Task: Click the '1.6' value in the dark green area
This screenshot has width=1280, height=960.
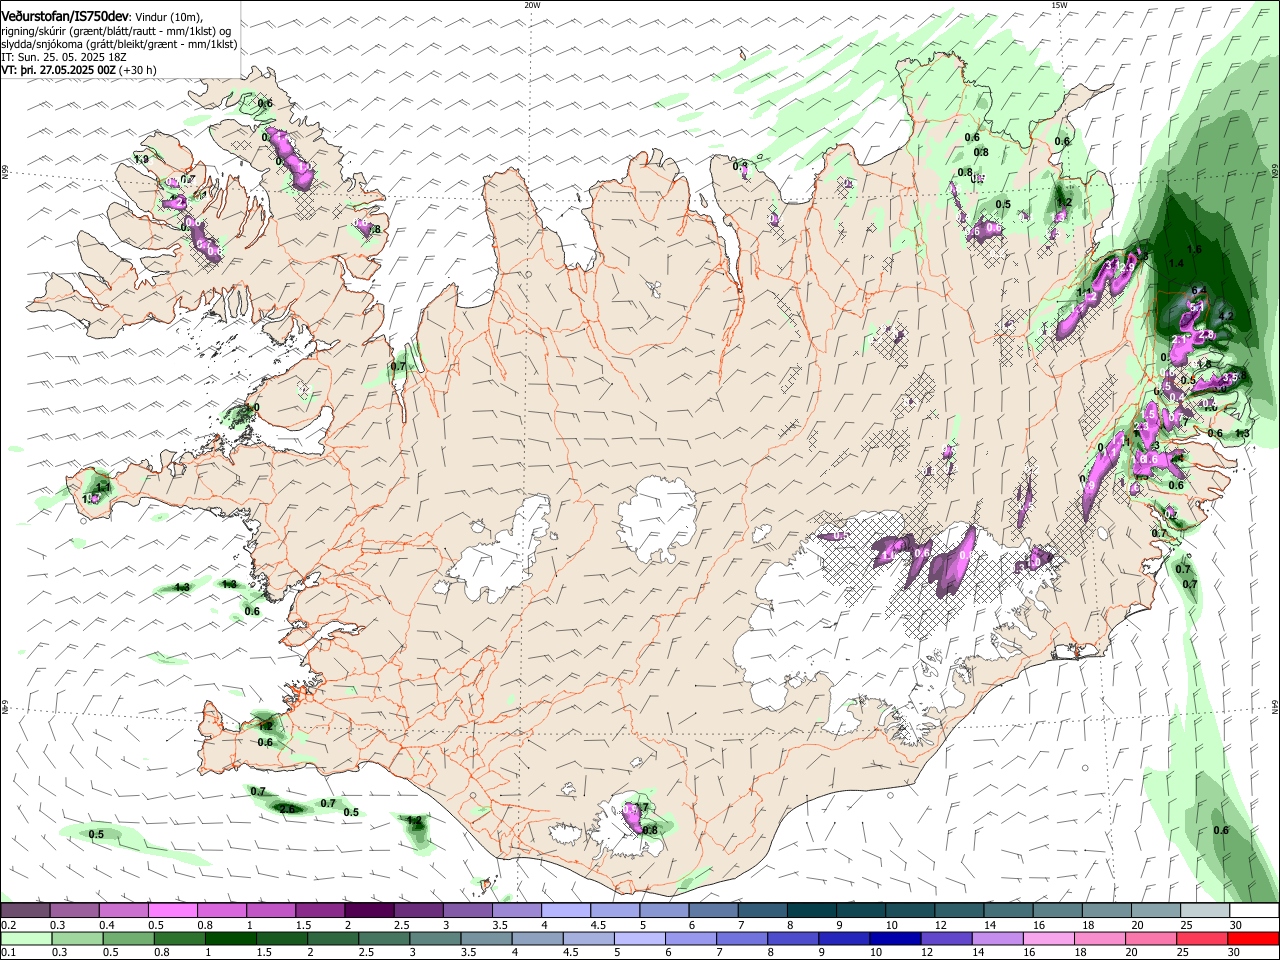Action: coord(1193,249)
